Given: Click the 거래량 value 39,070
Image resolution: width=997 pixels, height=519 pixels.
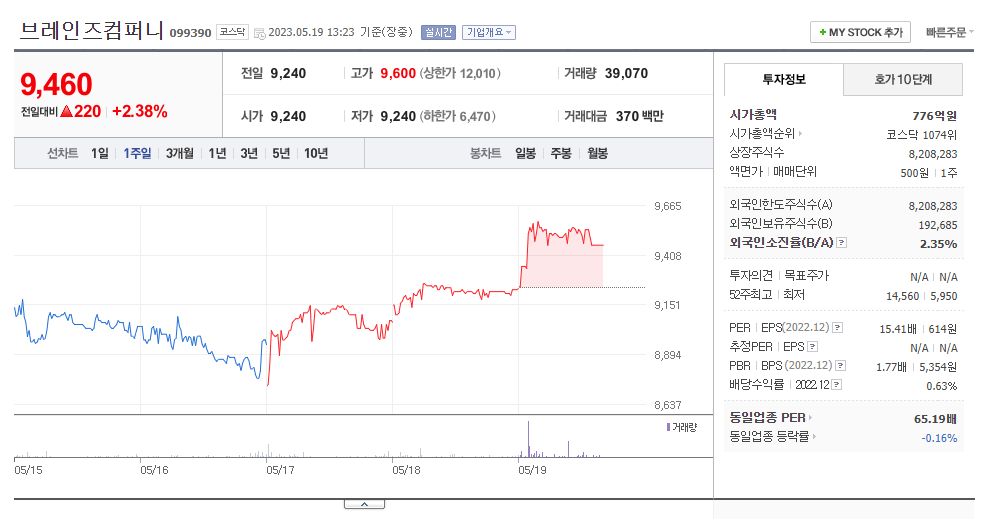Looking at the screenshot, I should tap(626, 73).
